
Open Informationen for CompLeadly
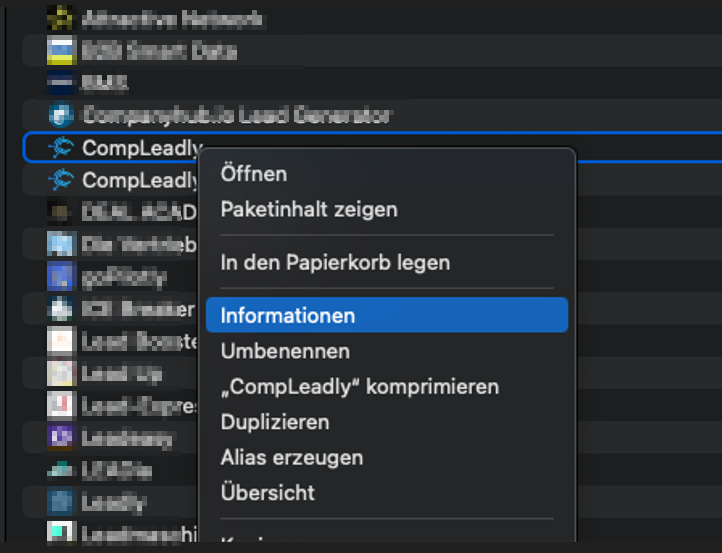(288, 315)
